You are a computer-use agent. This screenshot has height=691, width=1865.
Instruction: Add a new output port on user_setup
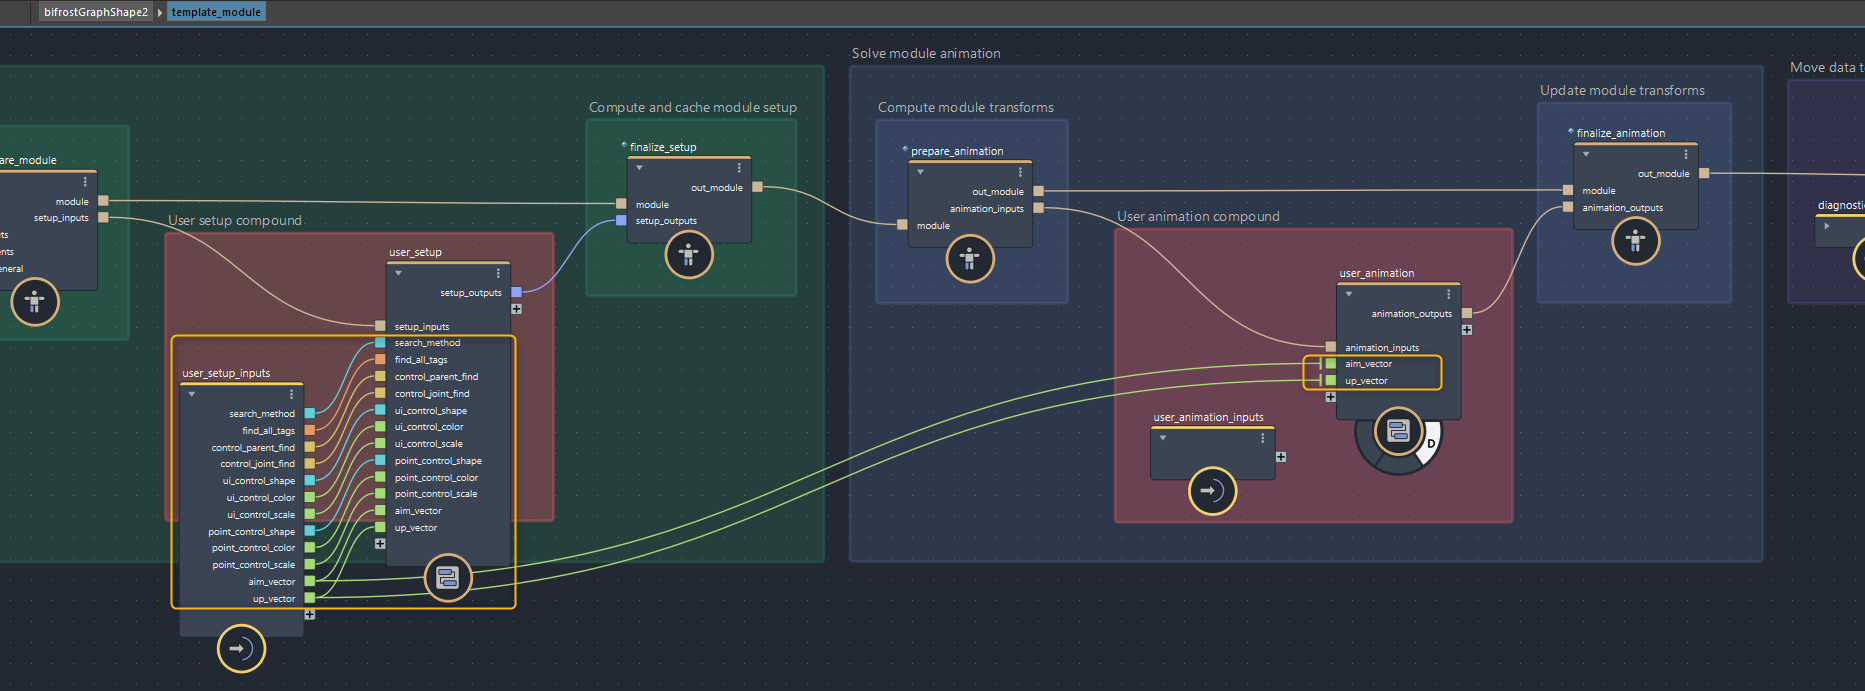point(516,309)
